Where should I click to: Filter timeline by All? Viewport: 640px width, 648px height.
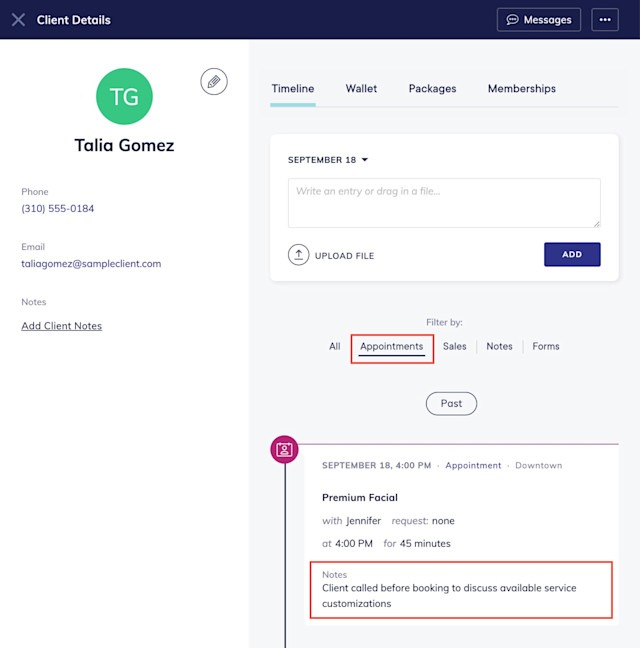point(335,346)
